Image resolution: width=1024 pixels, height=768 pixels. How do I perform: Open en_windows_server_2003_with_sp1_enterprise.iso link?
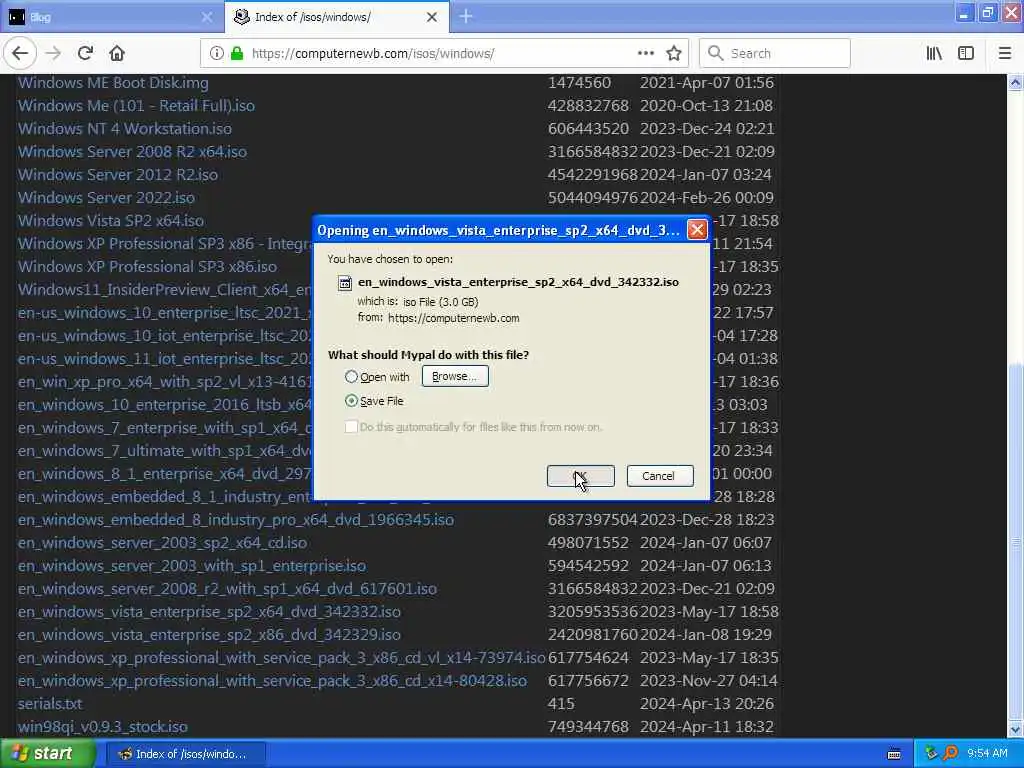[192, 566]
